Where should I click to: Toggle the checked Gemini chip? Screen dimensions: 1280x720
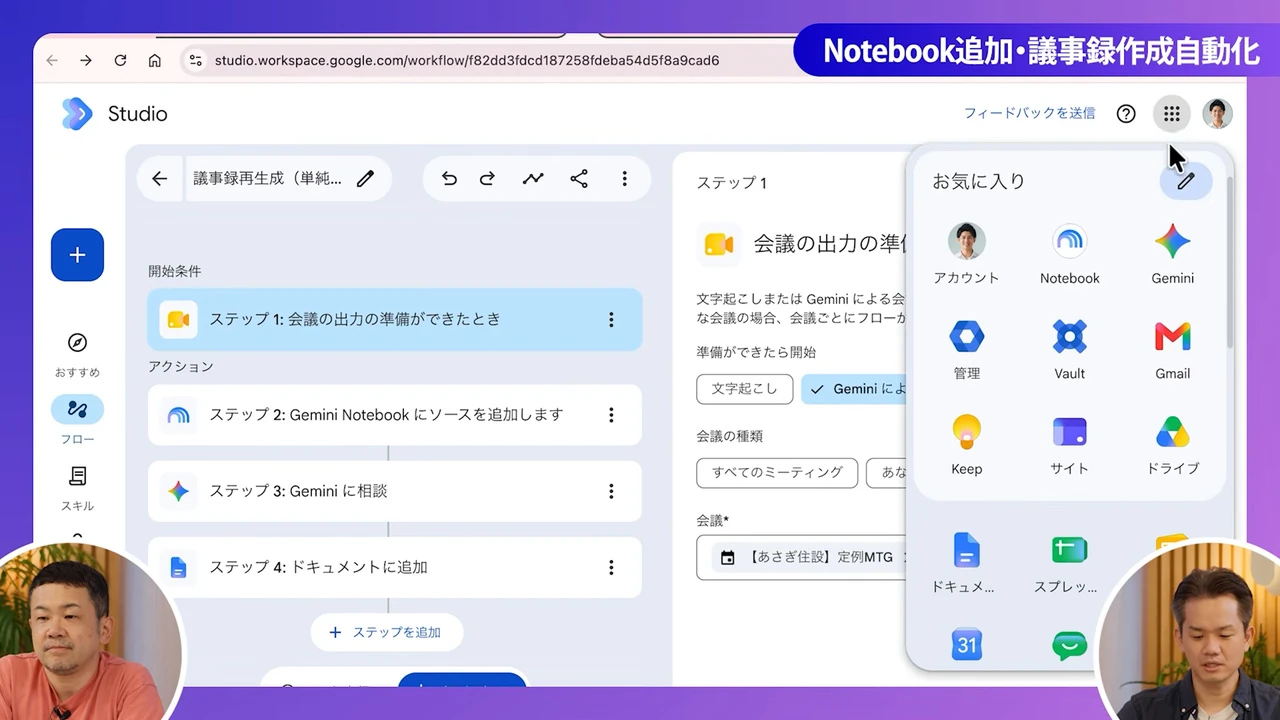(x=854, y=389)
